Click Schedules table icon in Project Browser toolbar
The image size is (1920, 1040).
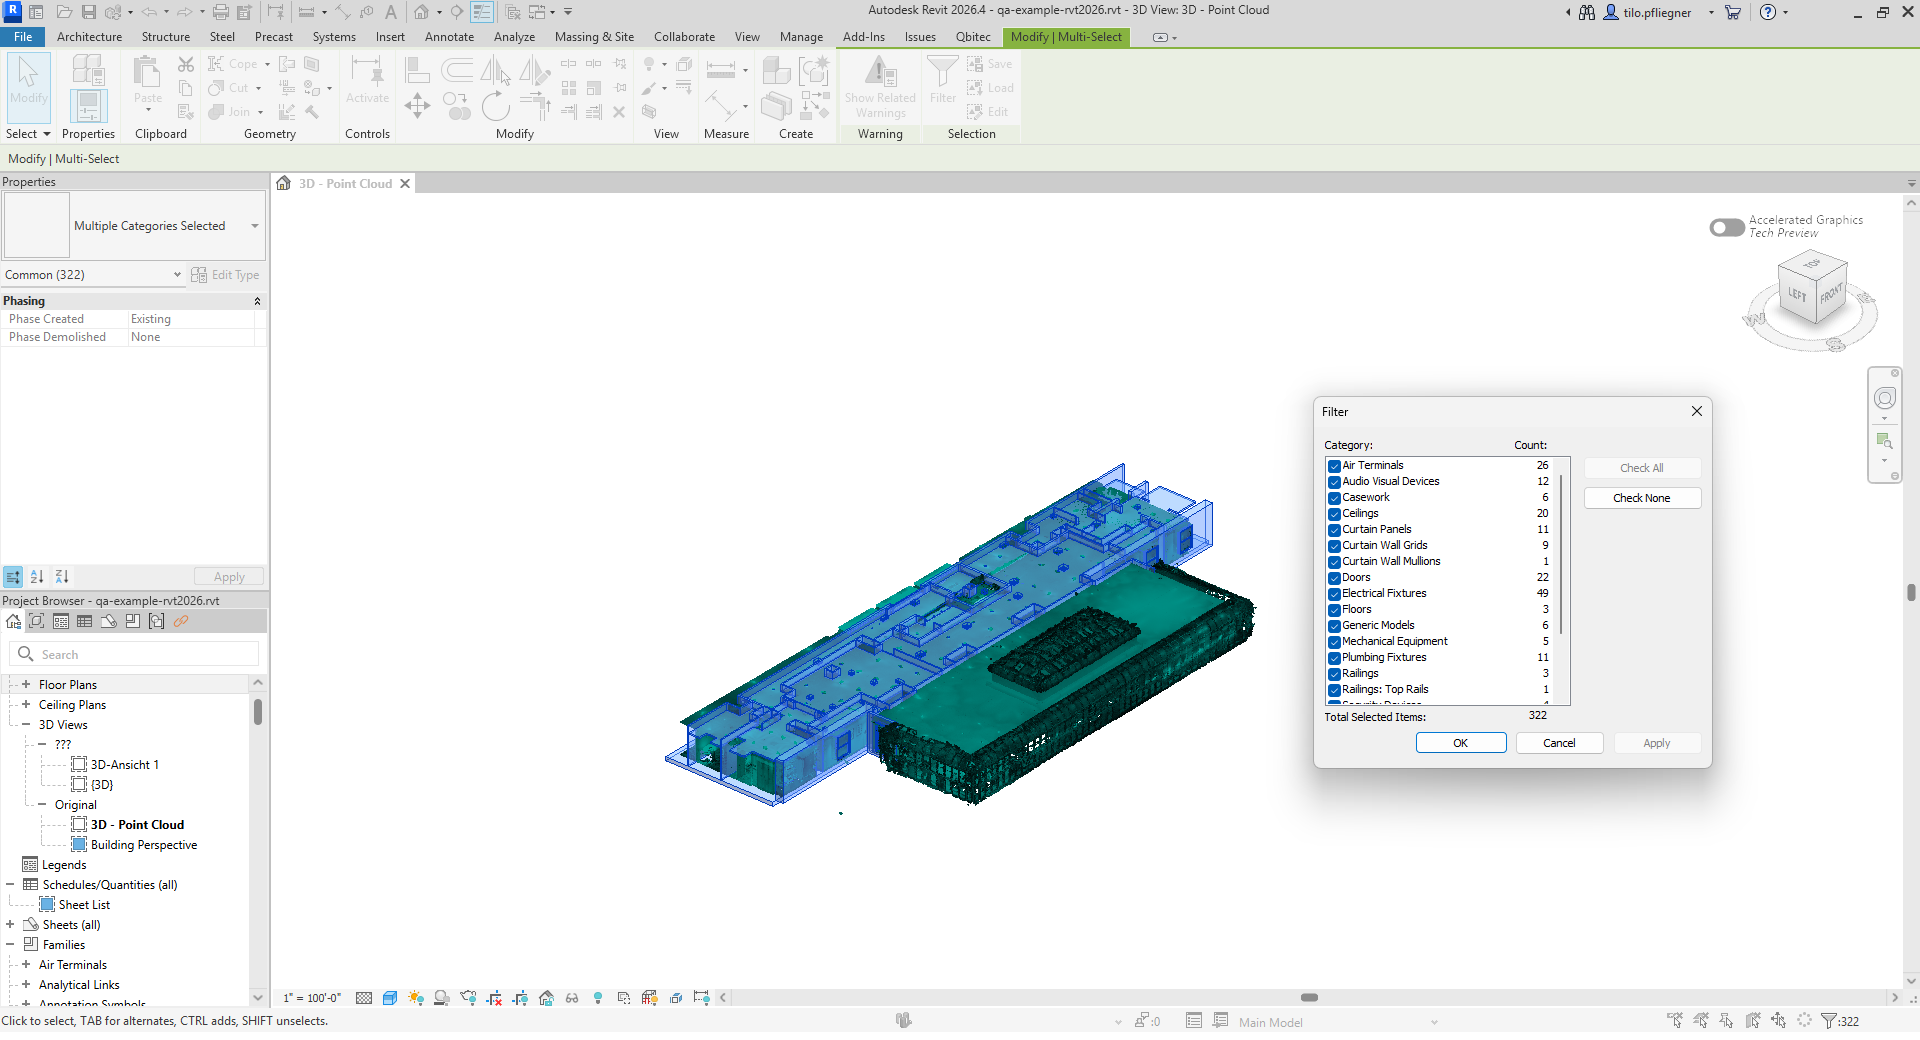point(85,621)
